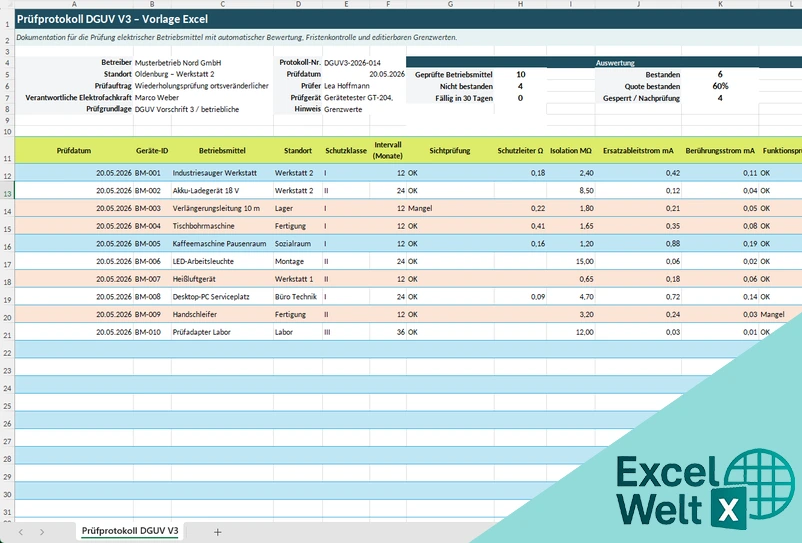
Task: Click the 'Schutzleiter Ω' table header
Action: pyautogui.click(x=520, y=150)
